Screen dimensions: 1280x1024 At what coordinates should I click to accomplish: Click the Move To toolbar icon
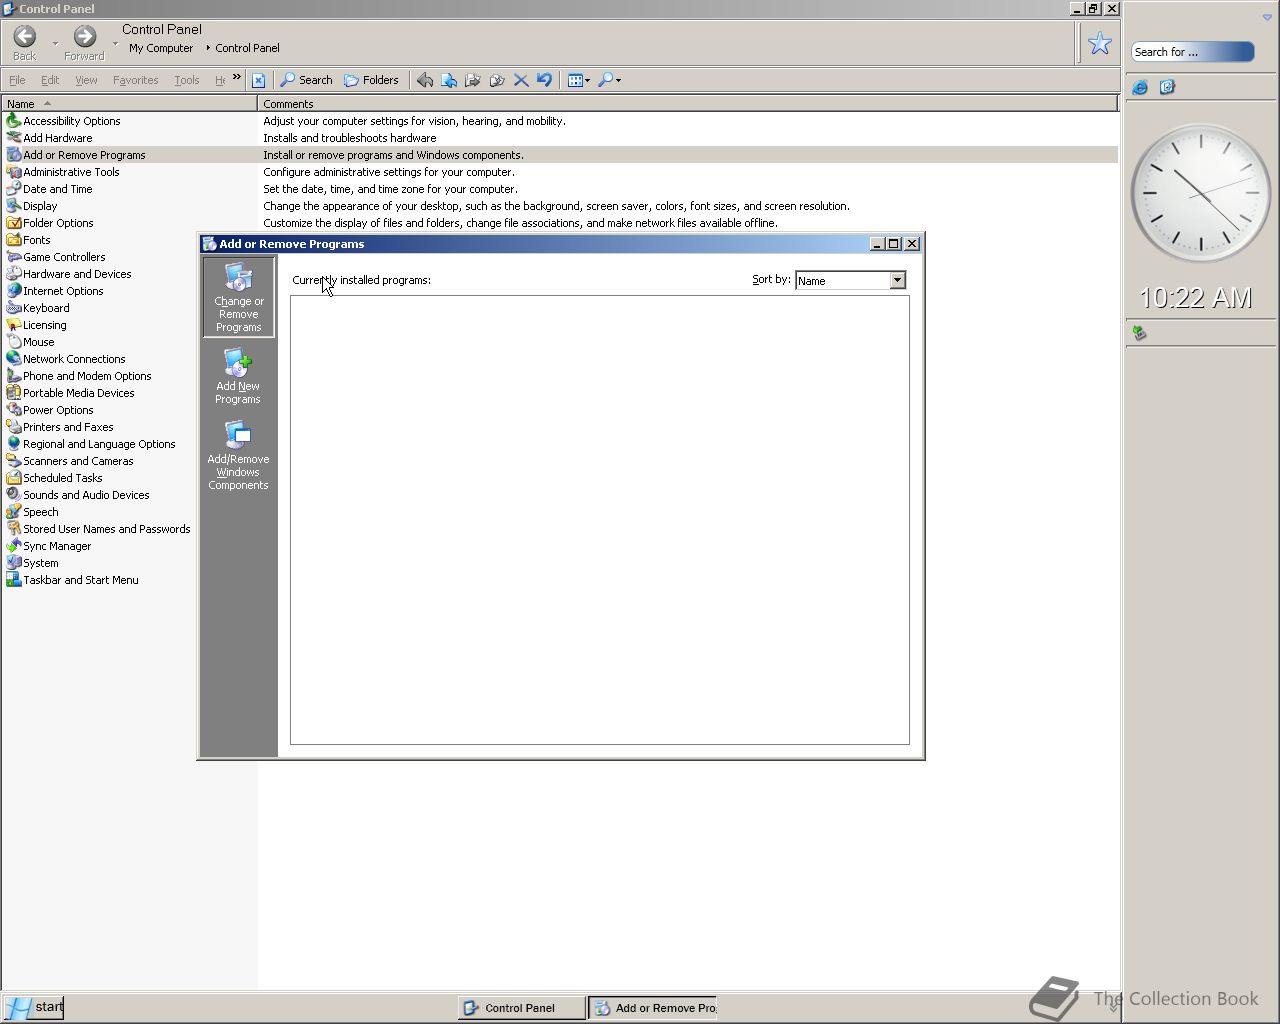tap(473, 80)
